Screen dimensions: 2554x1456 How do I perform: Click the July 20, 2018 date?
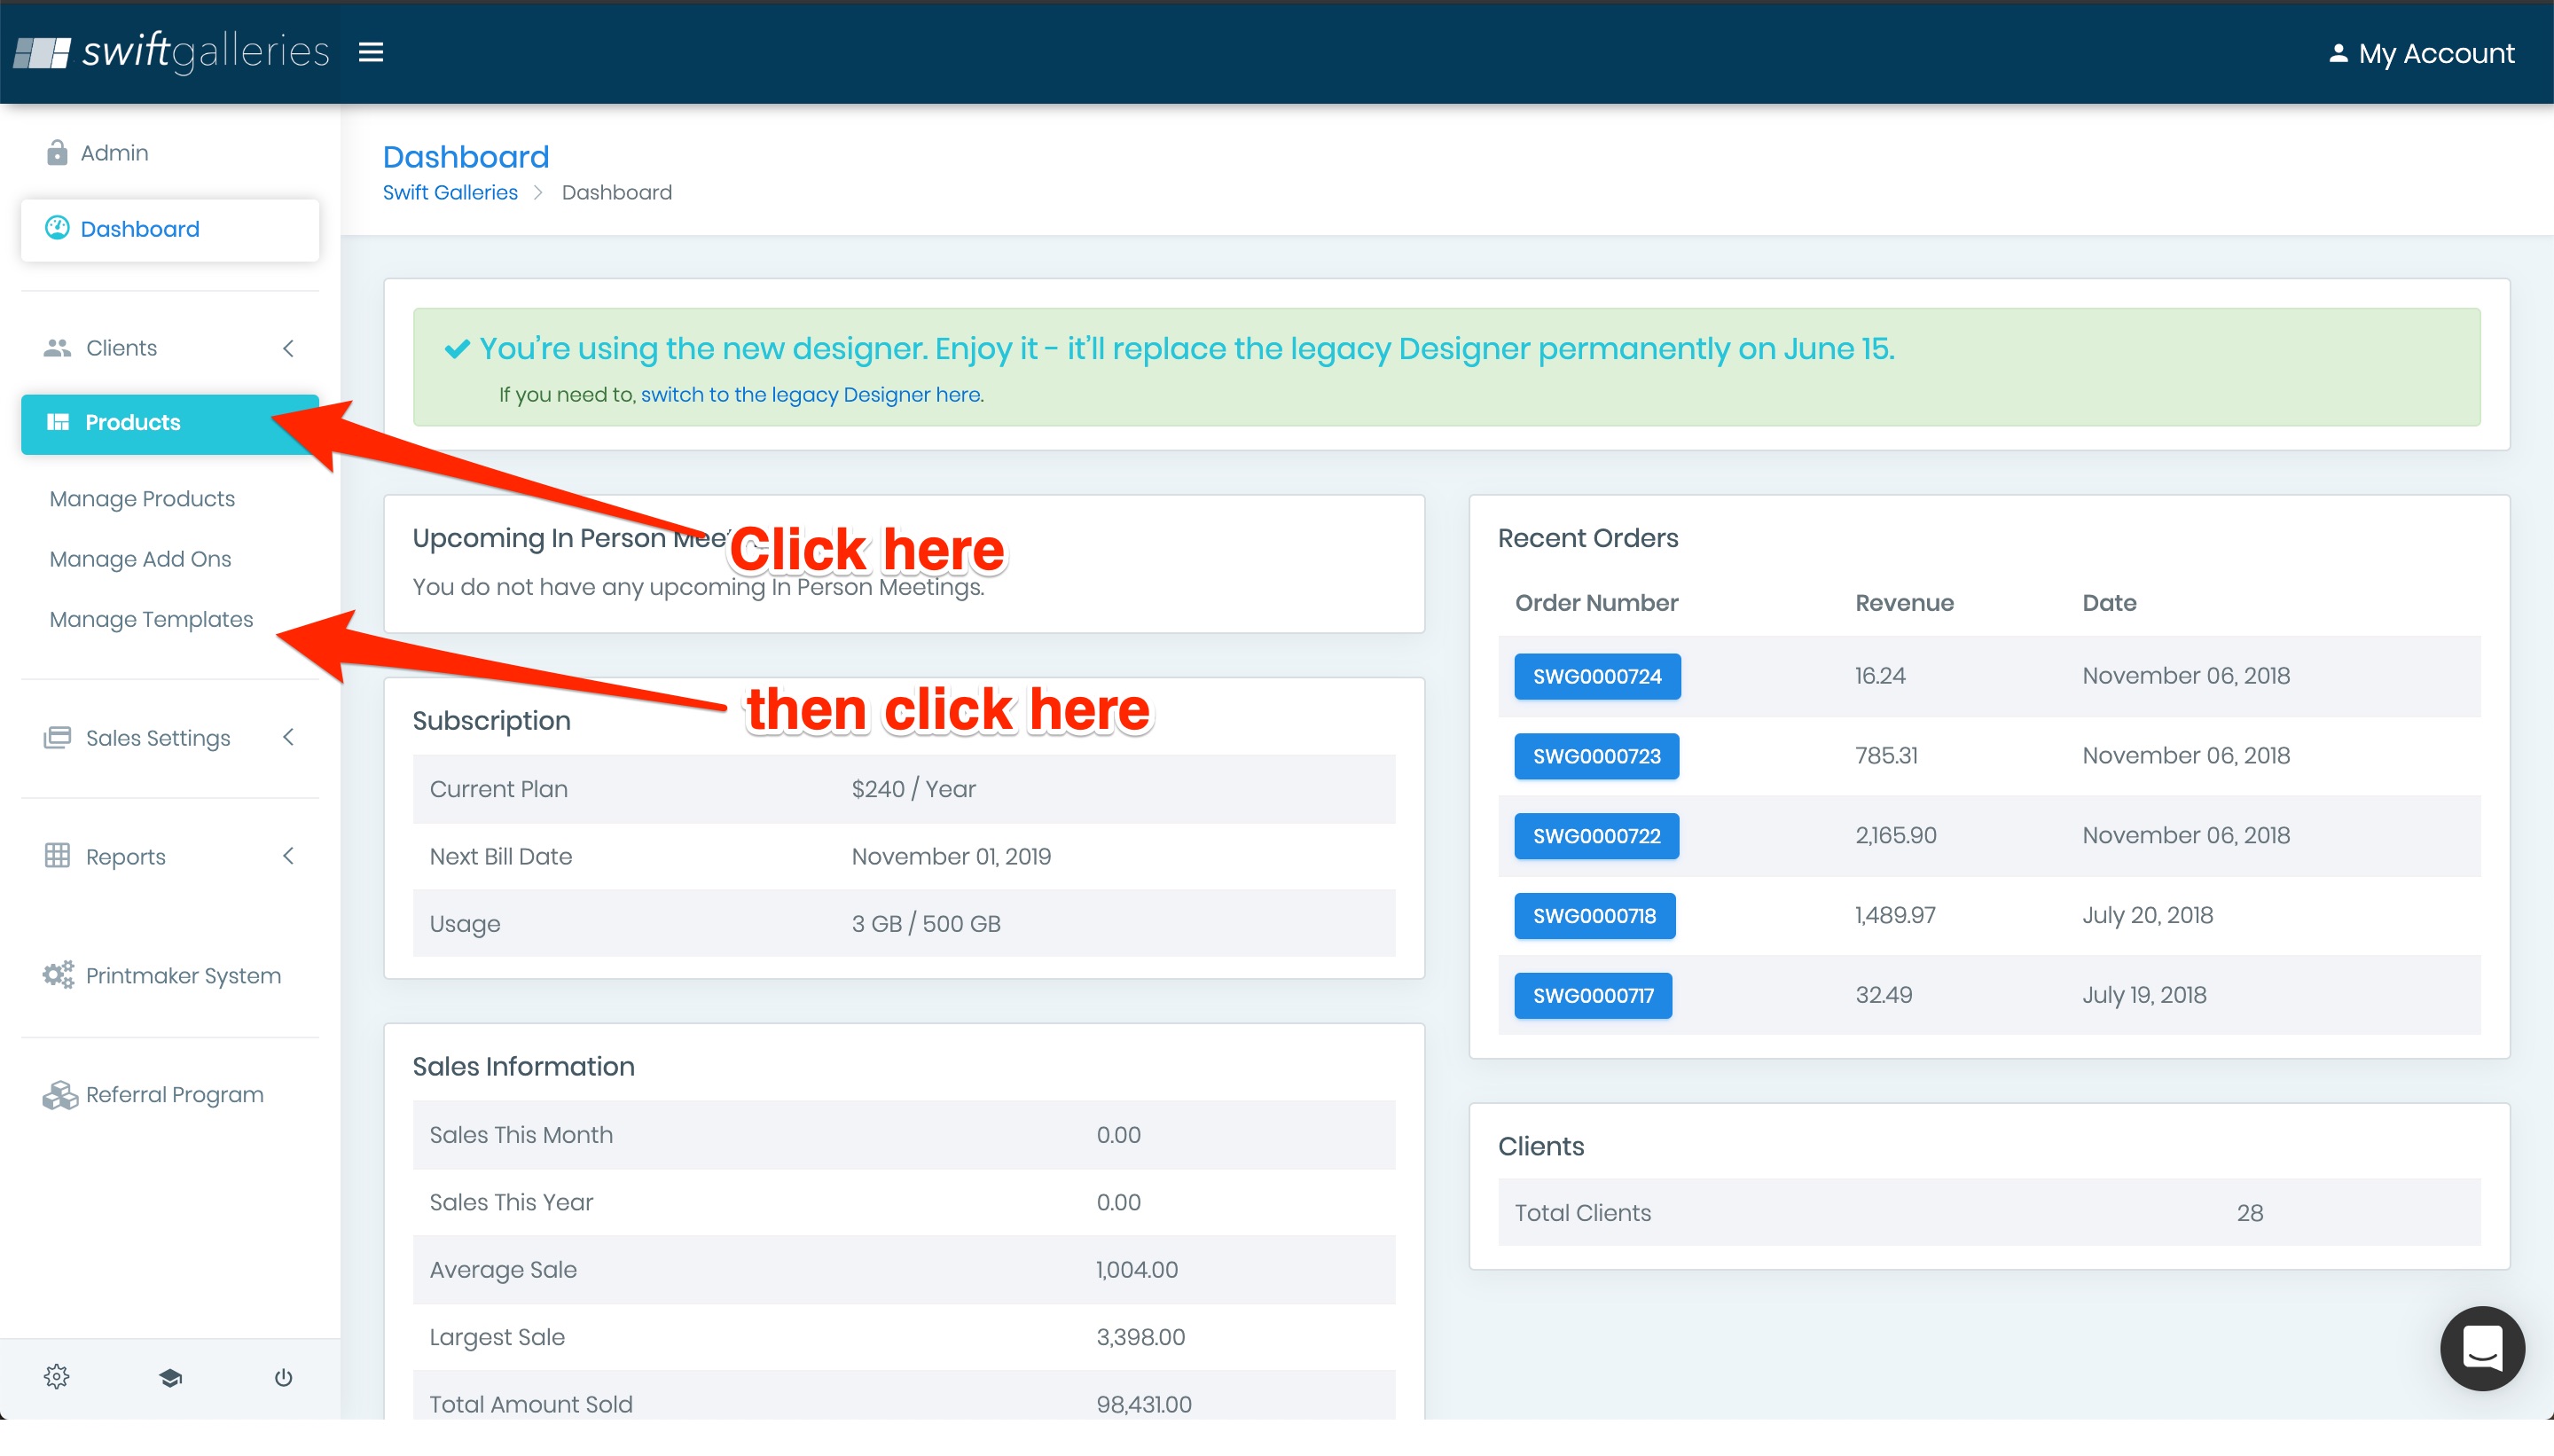click(x=2147, y=915)
